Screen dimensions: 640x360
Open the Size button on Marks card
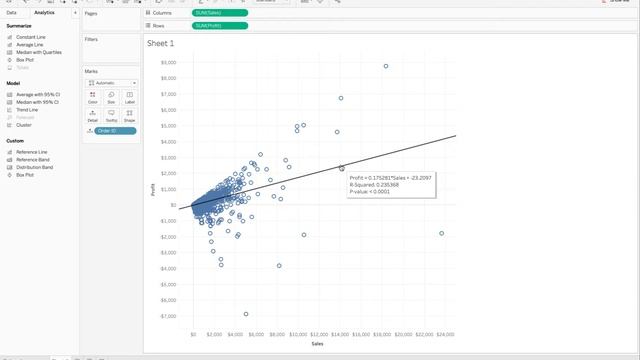click(111, 98)
